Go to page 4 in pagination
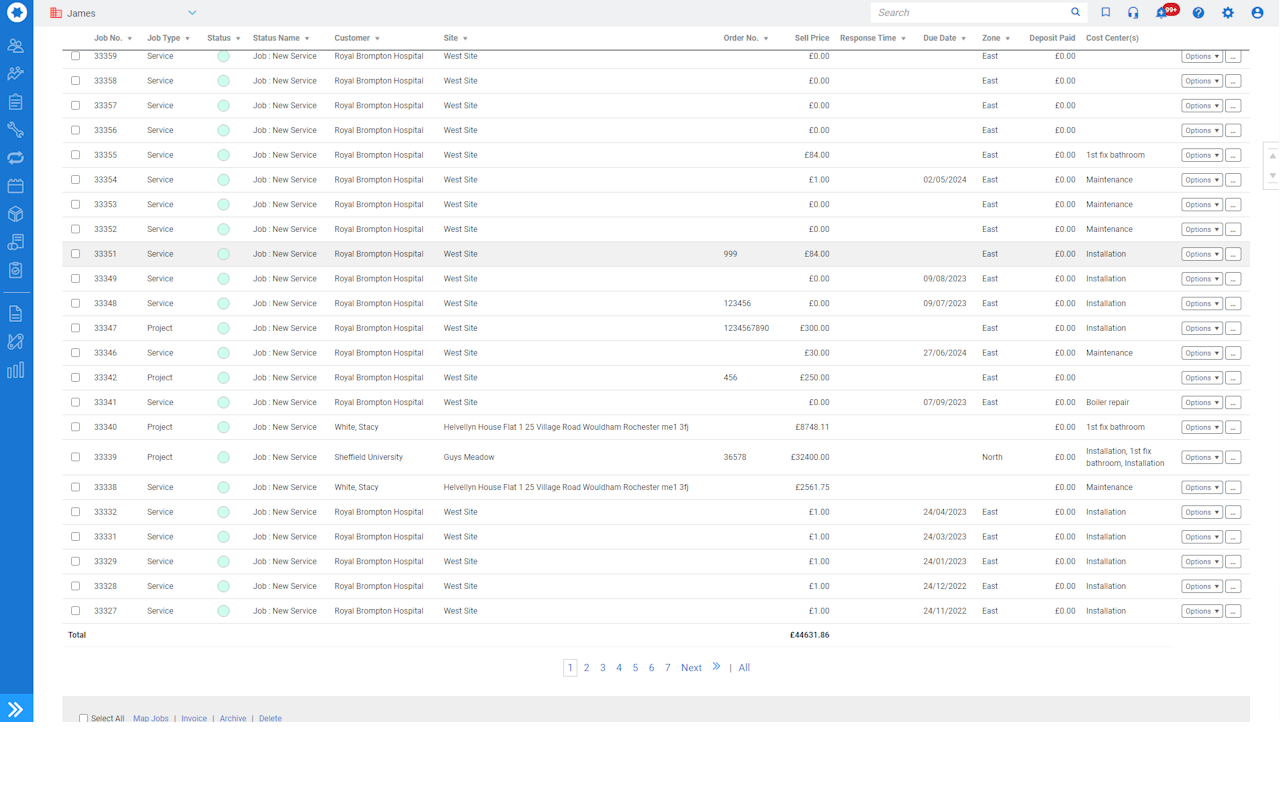1280x800 pixels. coord(619,668)
